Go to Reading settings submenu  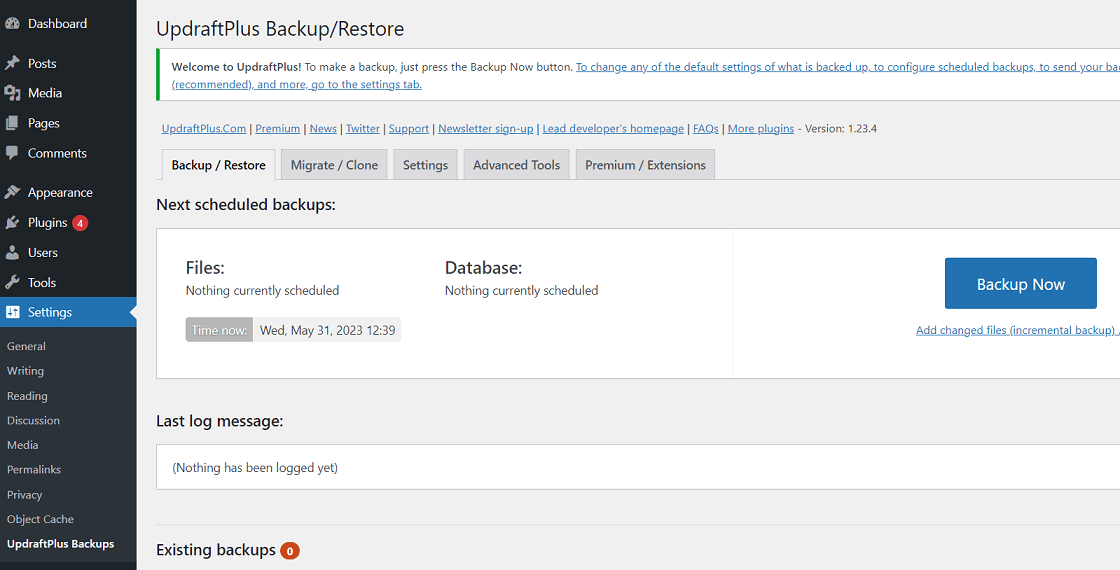[27, 396]
